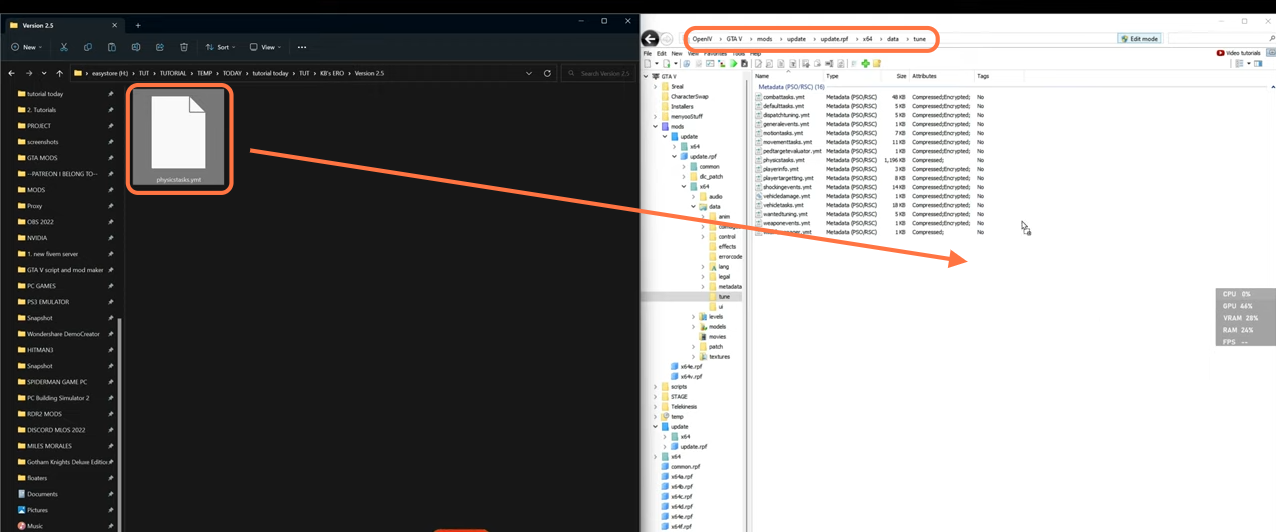
Task: Collapse the mods node in OpenIV tree
Action: point(656,127)
